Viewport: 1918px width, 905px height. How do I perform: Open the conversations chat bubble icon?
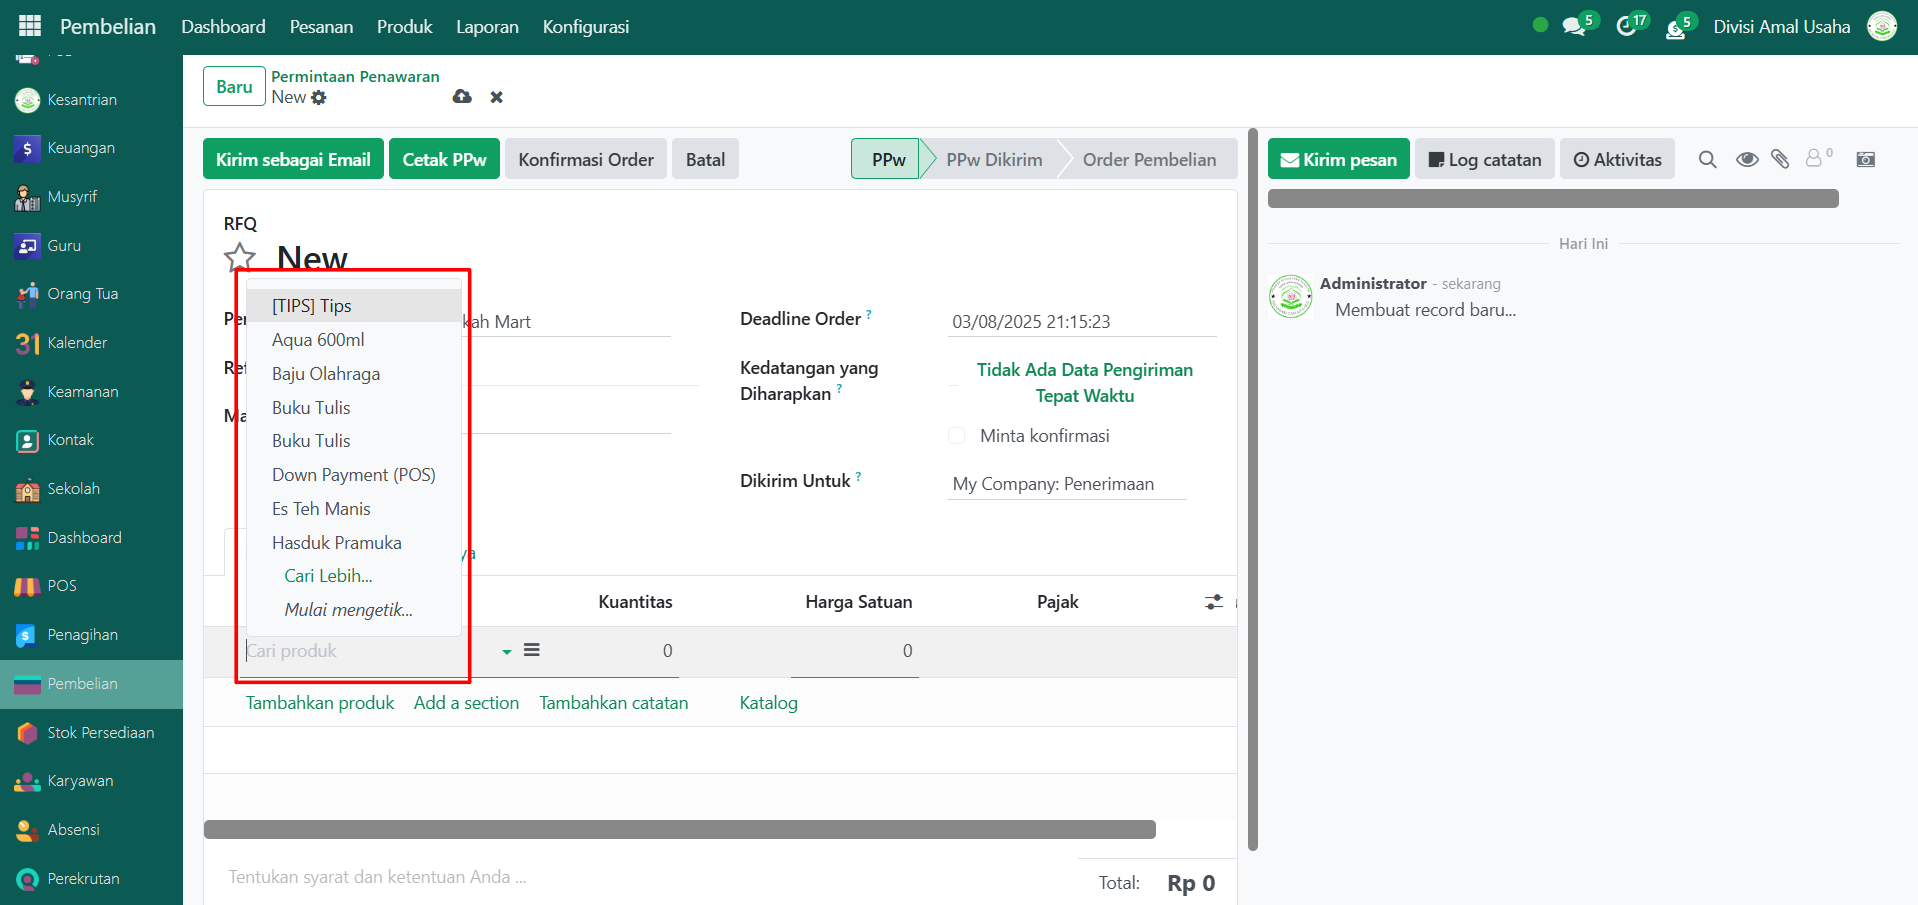pyautogui.click(x=1575, y=27)
